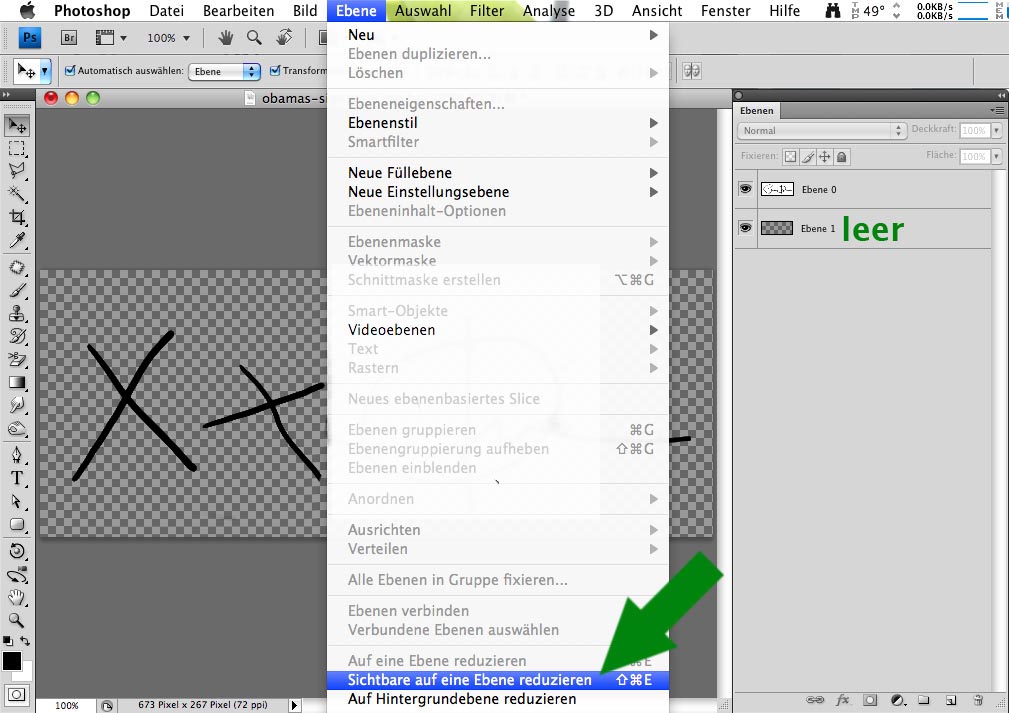1009x713 pixels.
Task: Select the Path Selection tool
Action: 17,501
